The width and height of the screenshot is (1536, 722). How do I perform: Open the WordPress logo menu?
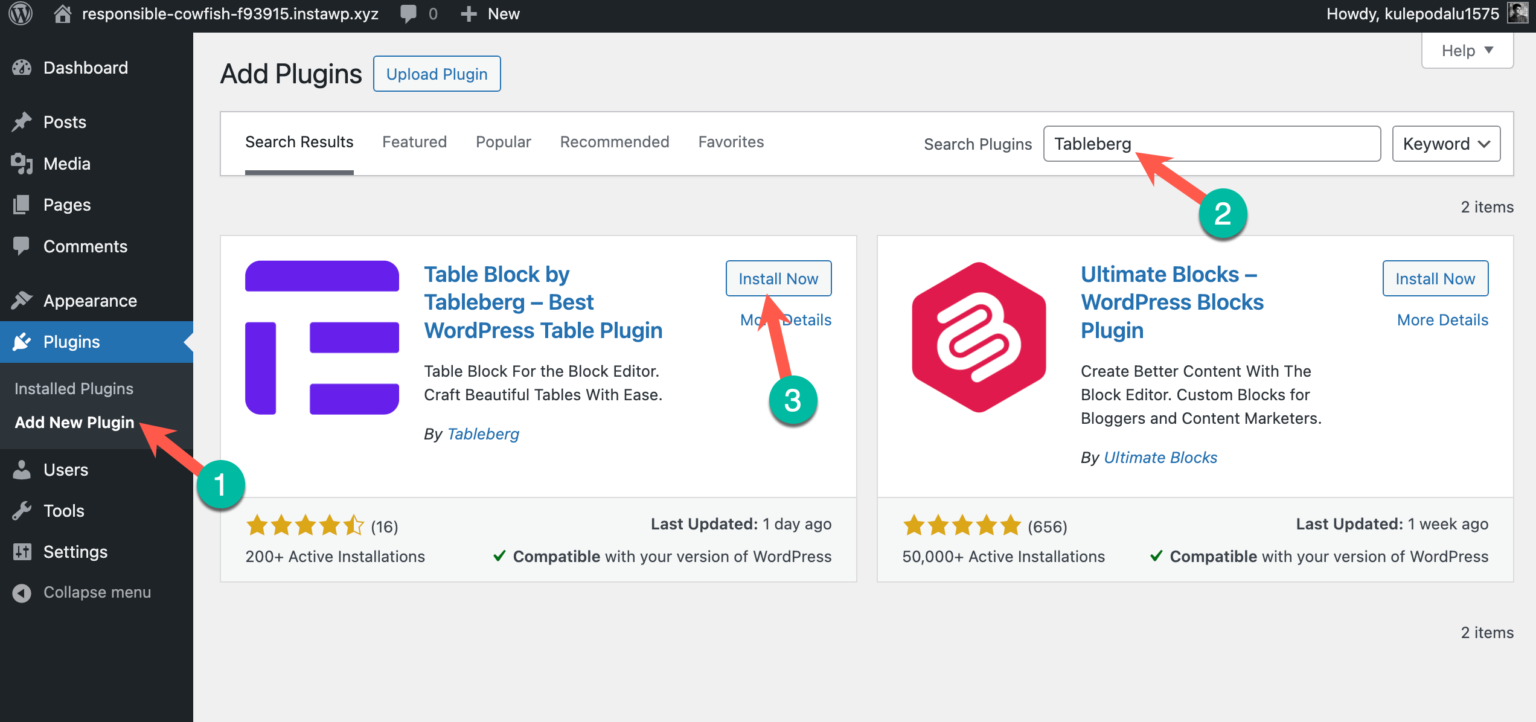pos(20,14)
